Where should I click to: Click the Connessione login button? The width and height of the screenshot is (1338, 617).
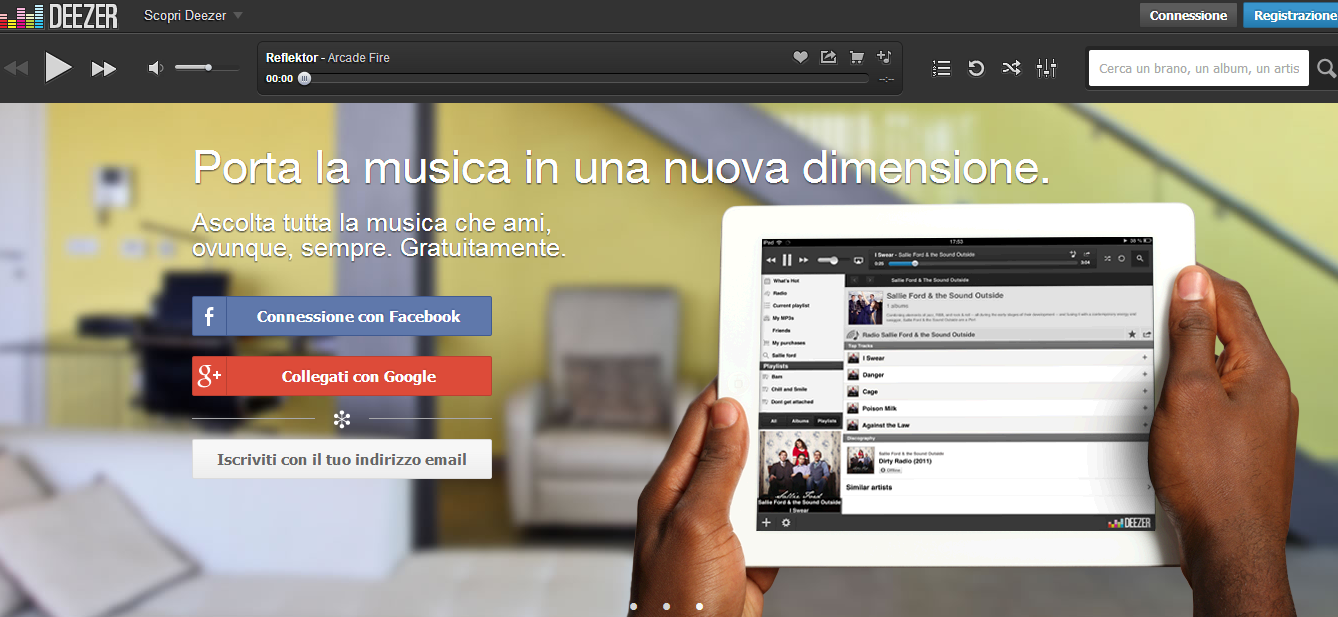tap(1188, 15)
